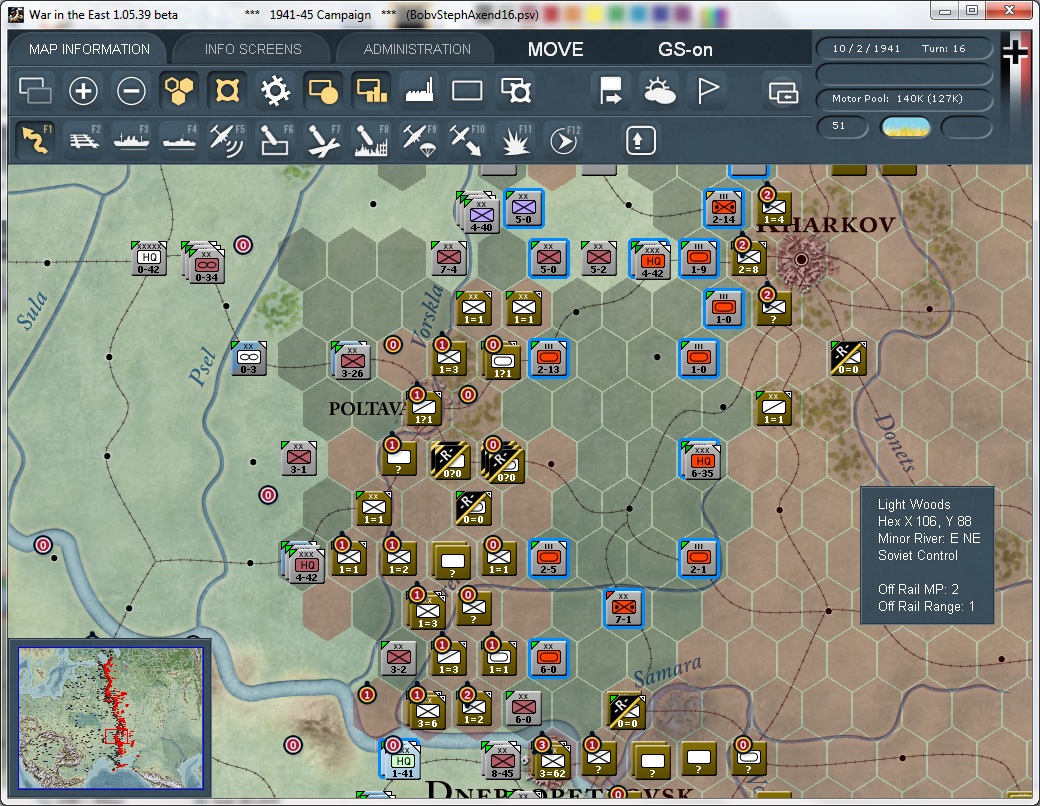This screenshot has width=1040, height=806.
Task: Select the 3-26 infantry stack
Action: point(351,361)
